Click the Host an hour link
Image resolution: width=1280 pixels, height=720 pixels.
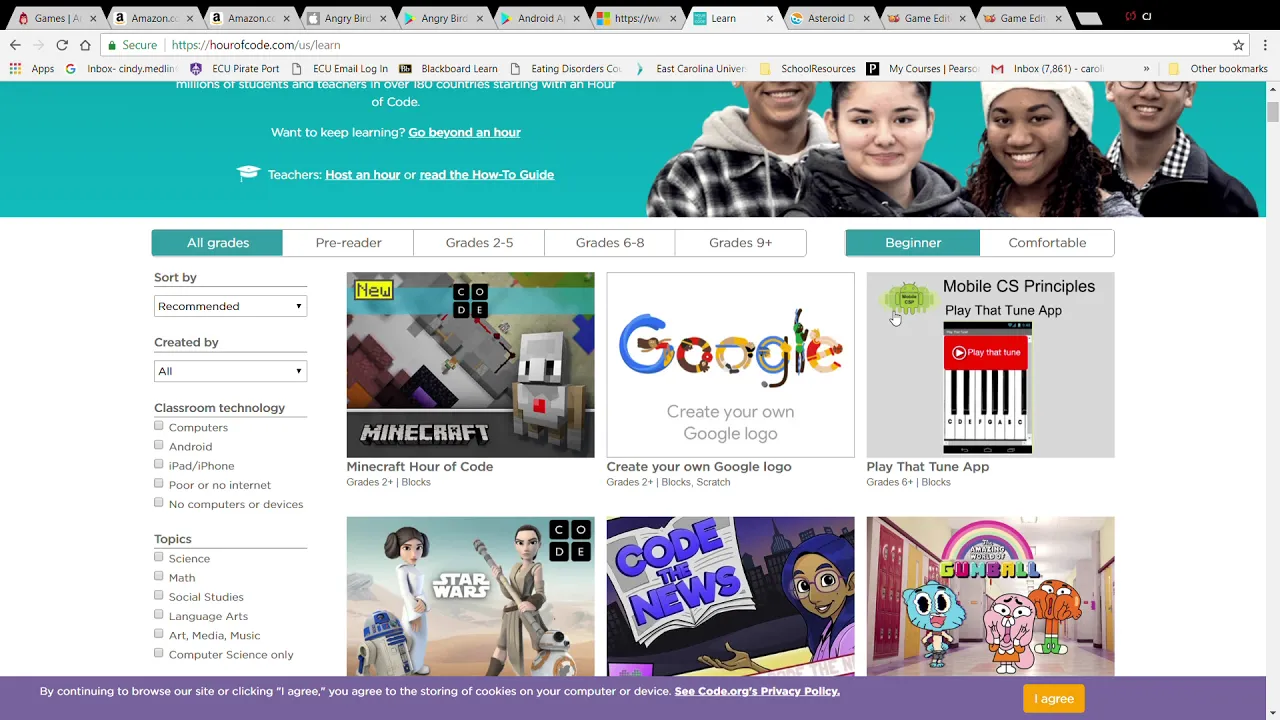pyautogui.click(x=362, y=174)
